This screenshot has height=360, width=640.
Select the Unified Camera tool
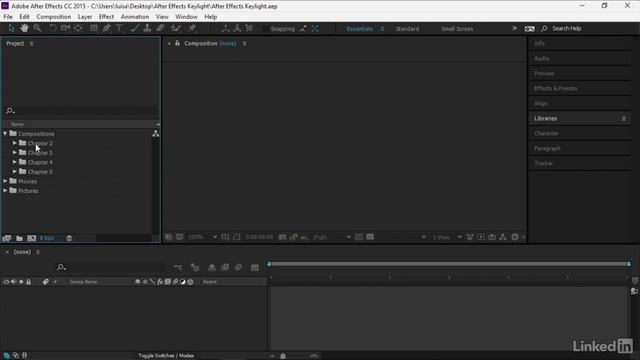pyautogui.click(x=65, y=28)
